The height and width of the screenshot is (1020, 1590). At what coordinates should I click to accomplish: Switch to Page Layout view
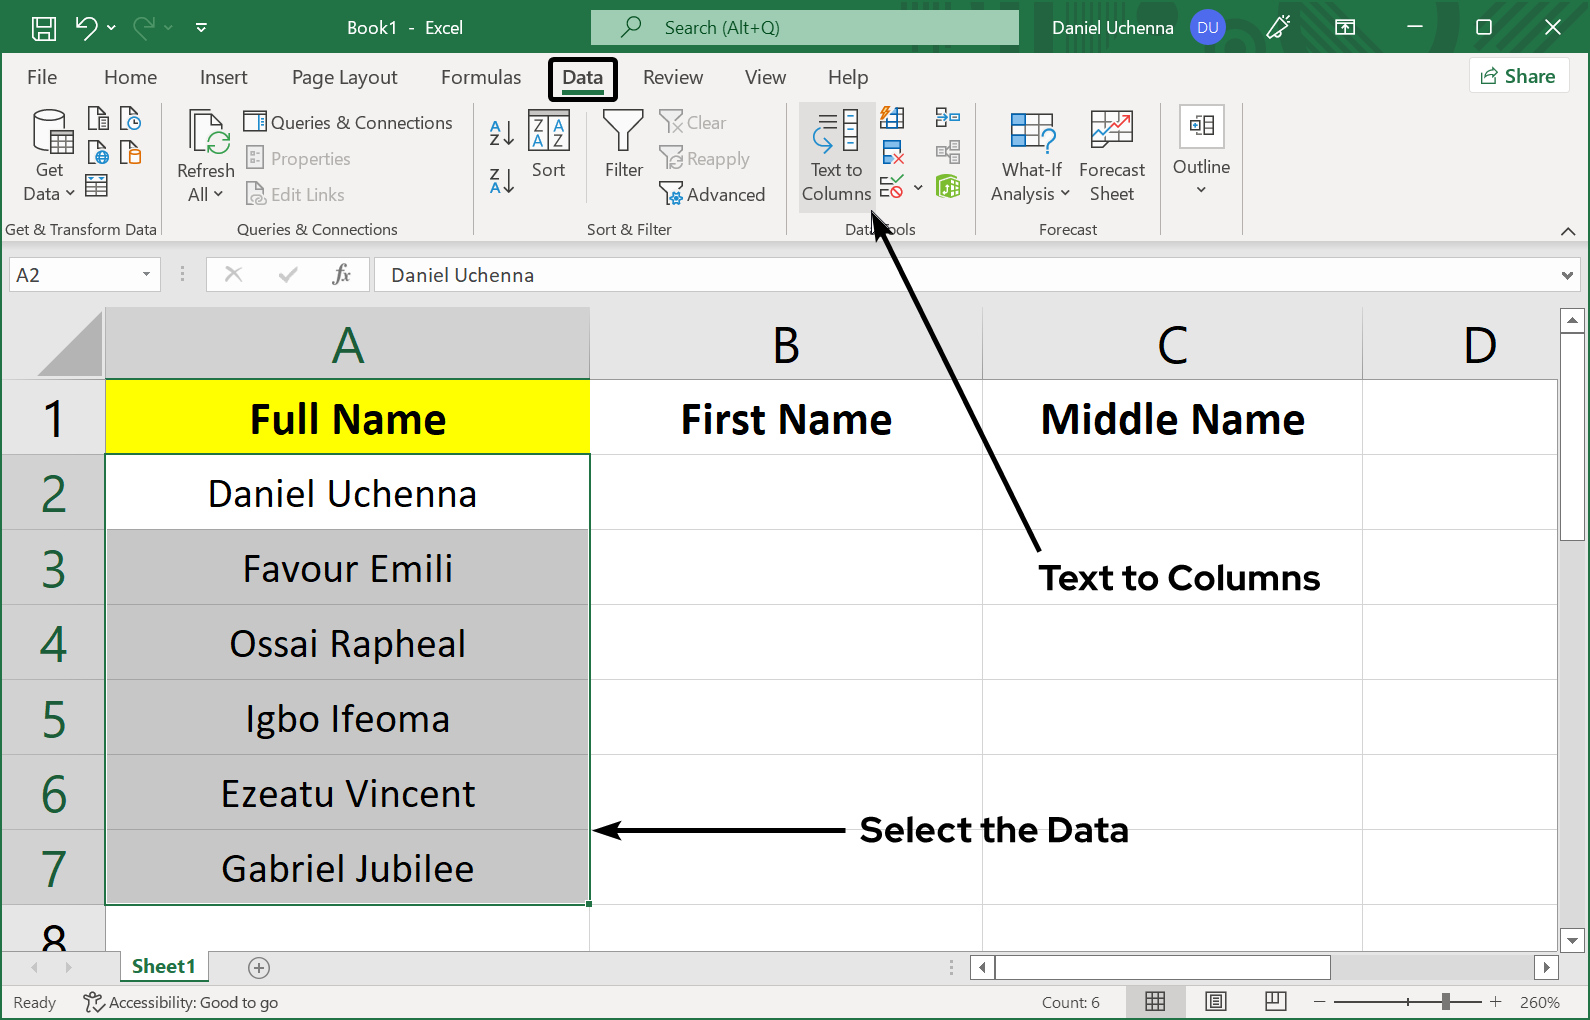coord(1215,1002)
